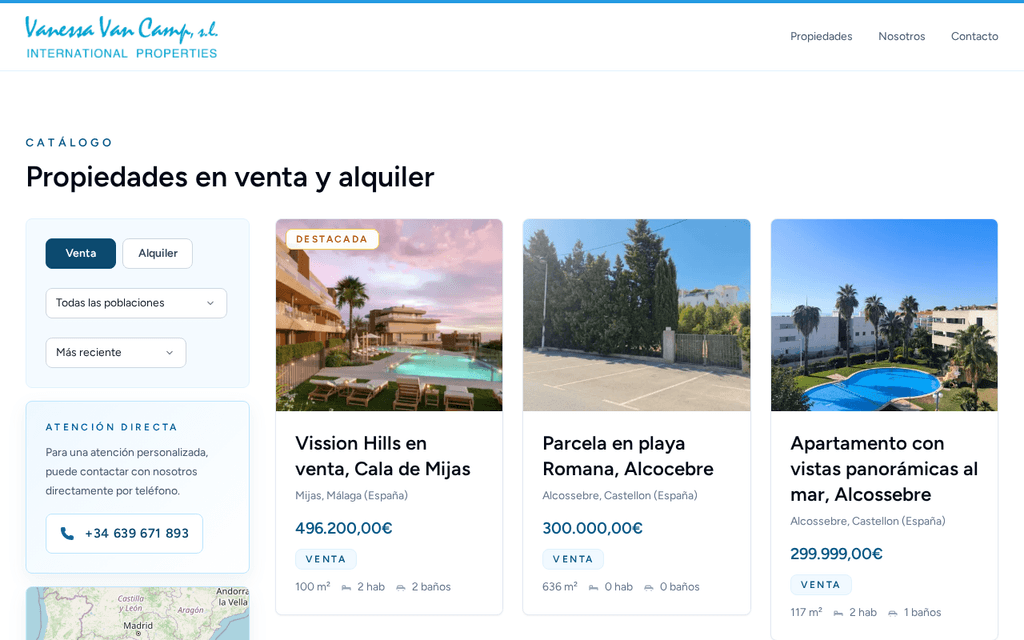The height and width of the screenshot is (640, 1024).
Task: Open the Propiedades menu item
Action: tap(821, 37)
